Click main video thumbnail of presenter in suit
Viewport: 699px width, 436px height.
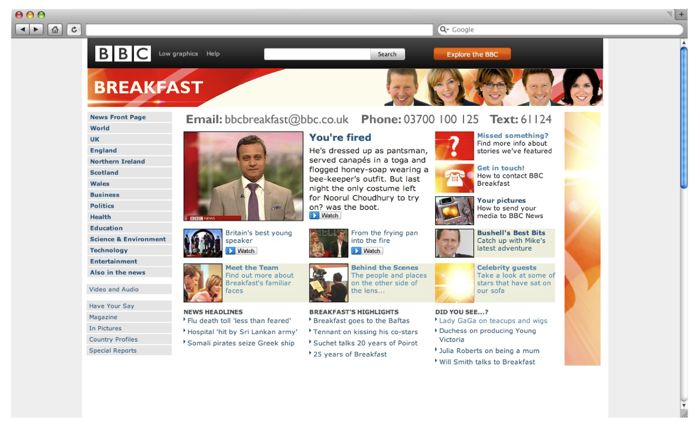point(243,176)
